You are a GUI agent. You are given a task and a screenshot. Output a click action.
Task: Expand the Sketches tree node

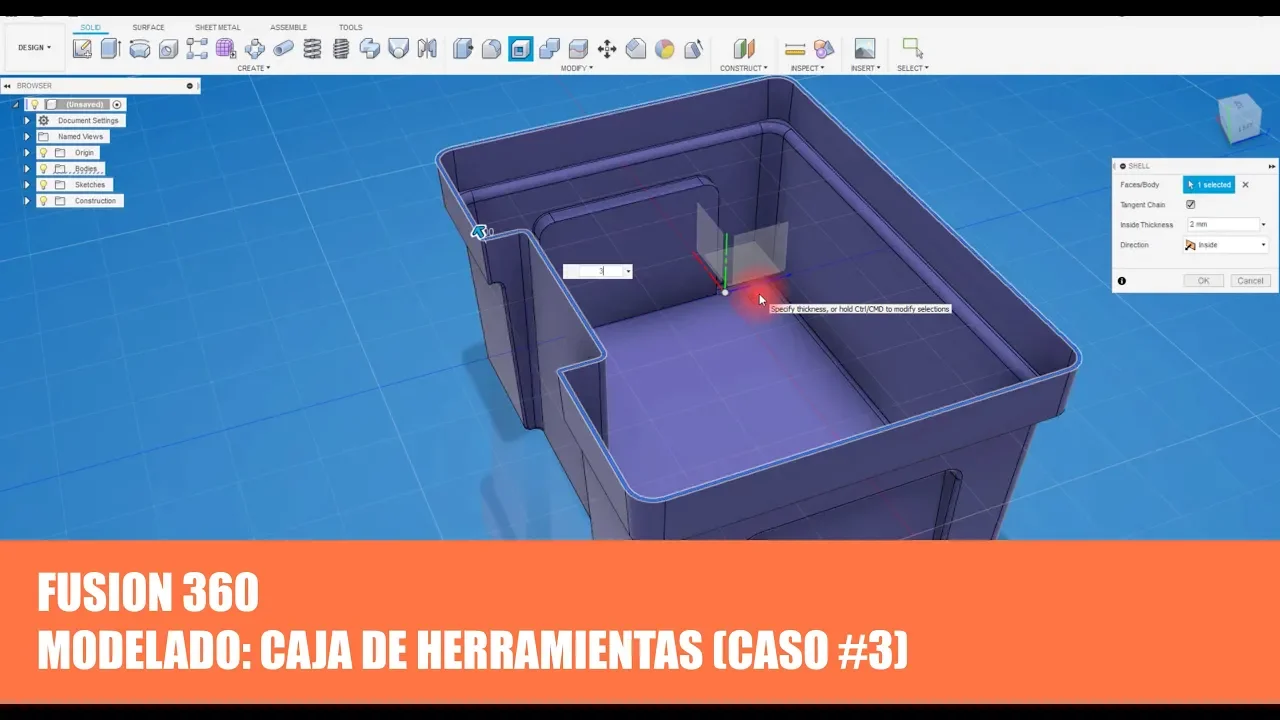[27, 185]
